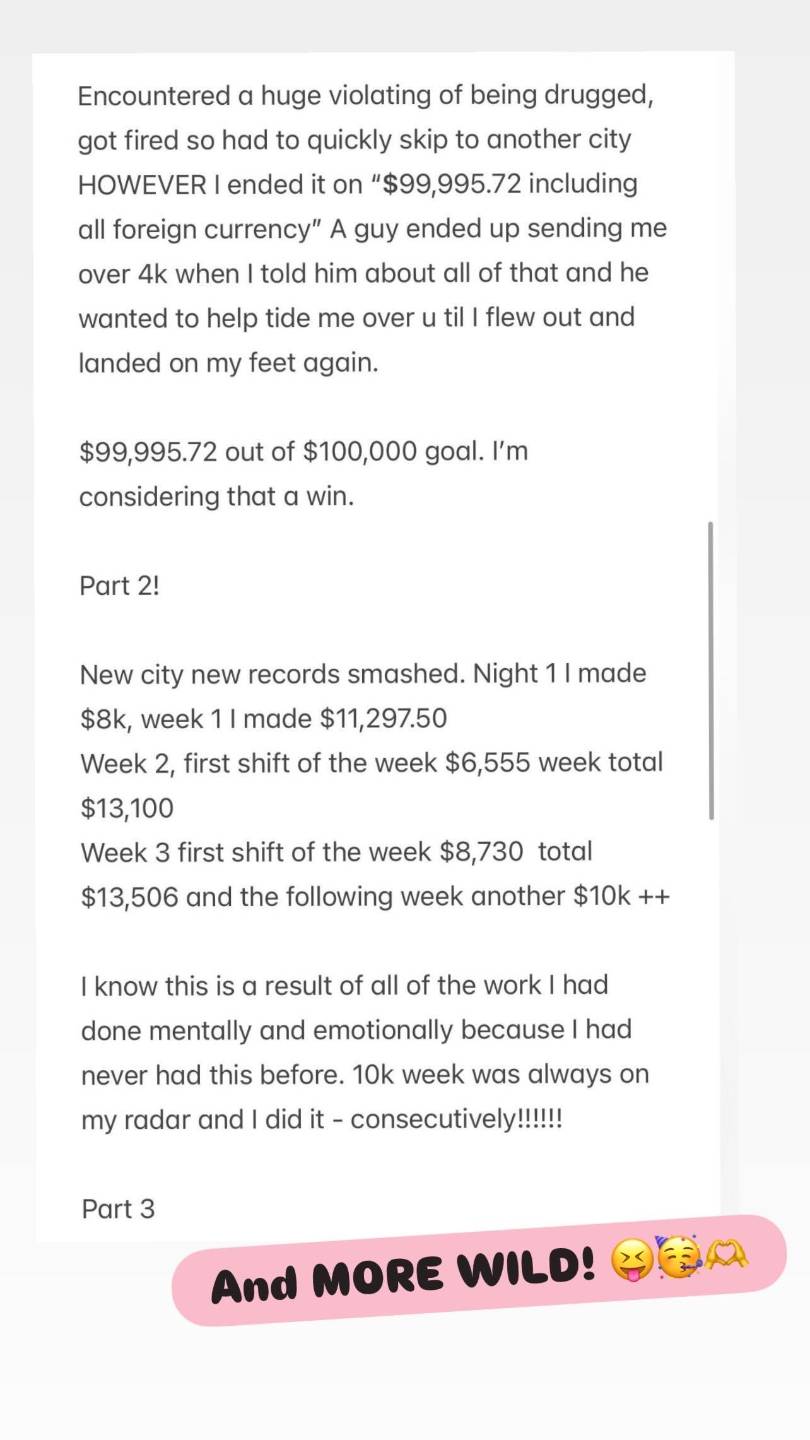The width and height of the screenshot is (810, 1440).
Task: Click the word 'consecutively!!!!!!'
Action: pos(456,1120)
